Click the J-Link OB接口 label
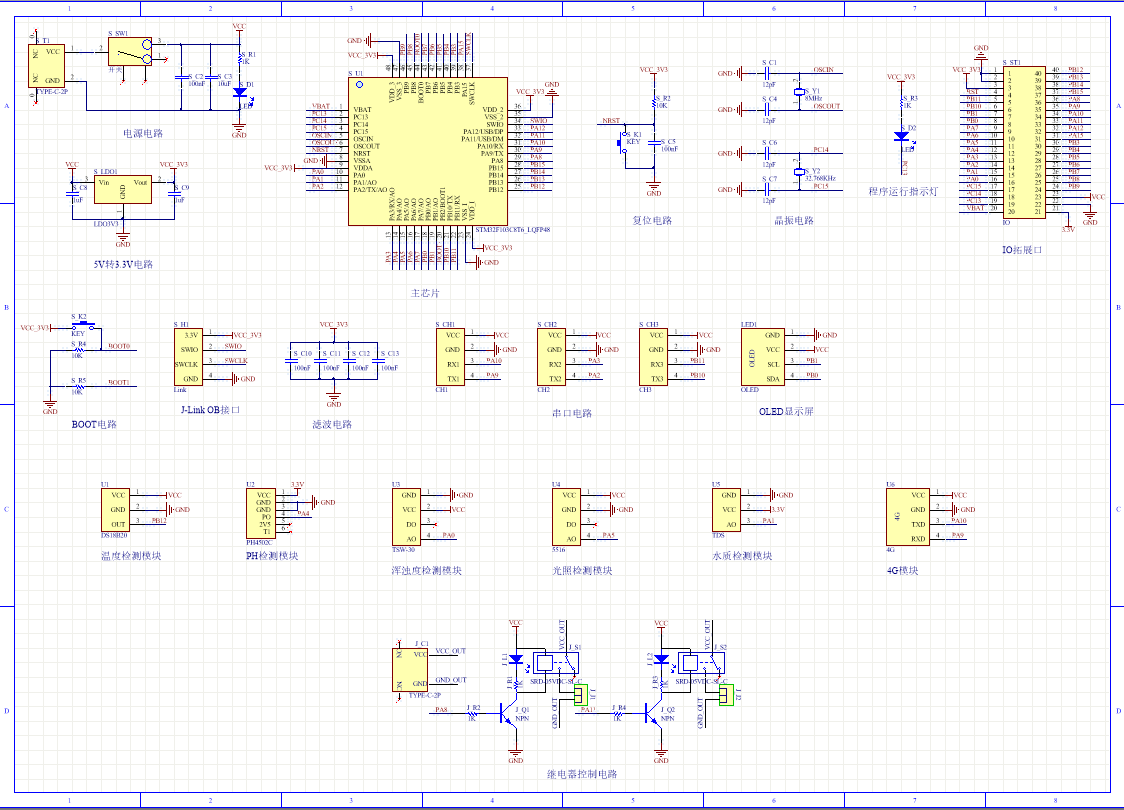 (x=211, y=410)
